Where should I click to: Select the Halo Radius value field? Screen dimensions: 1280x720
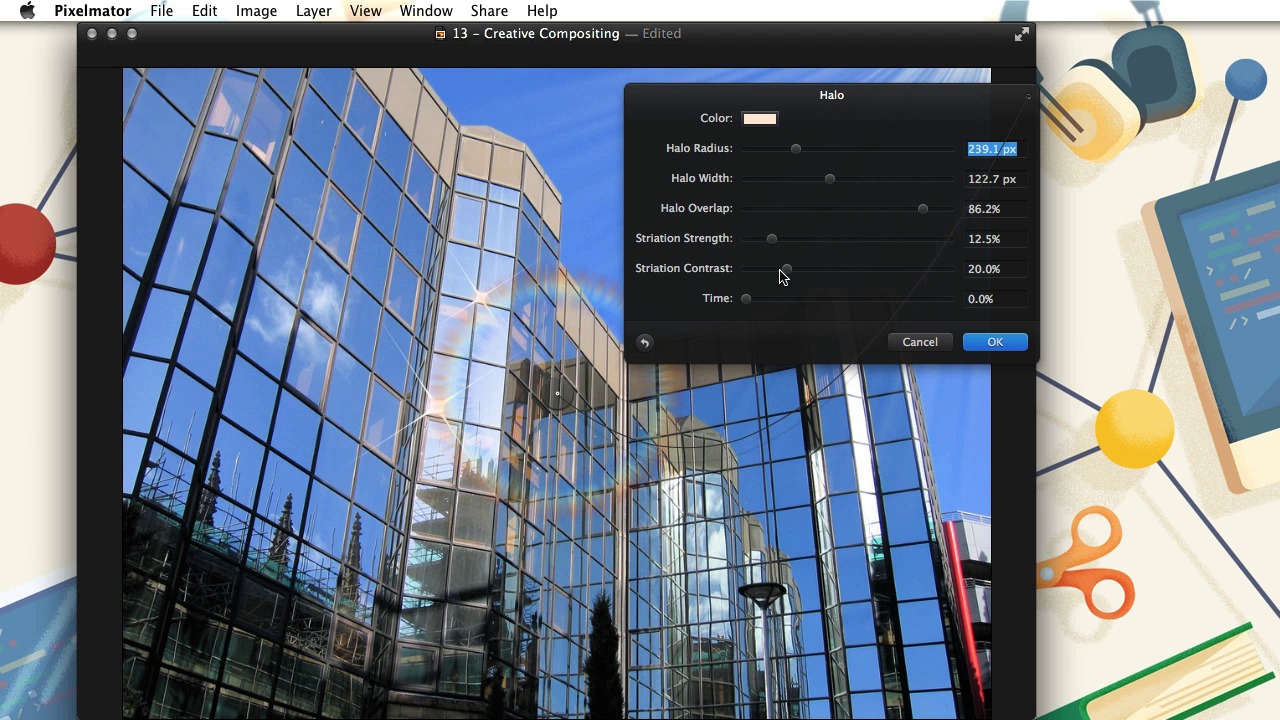click(x=994, y=149)
